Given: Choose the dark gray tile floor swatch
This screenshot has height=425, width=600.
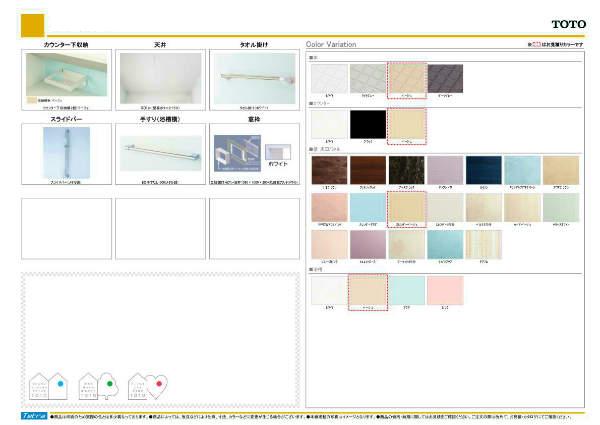Looking at the screenshot, I should pyautogui.click(x=446, y=79).
